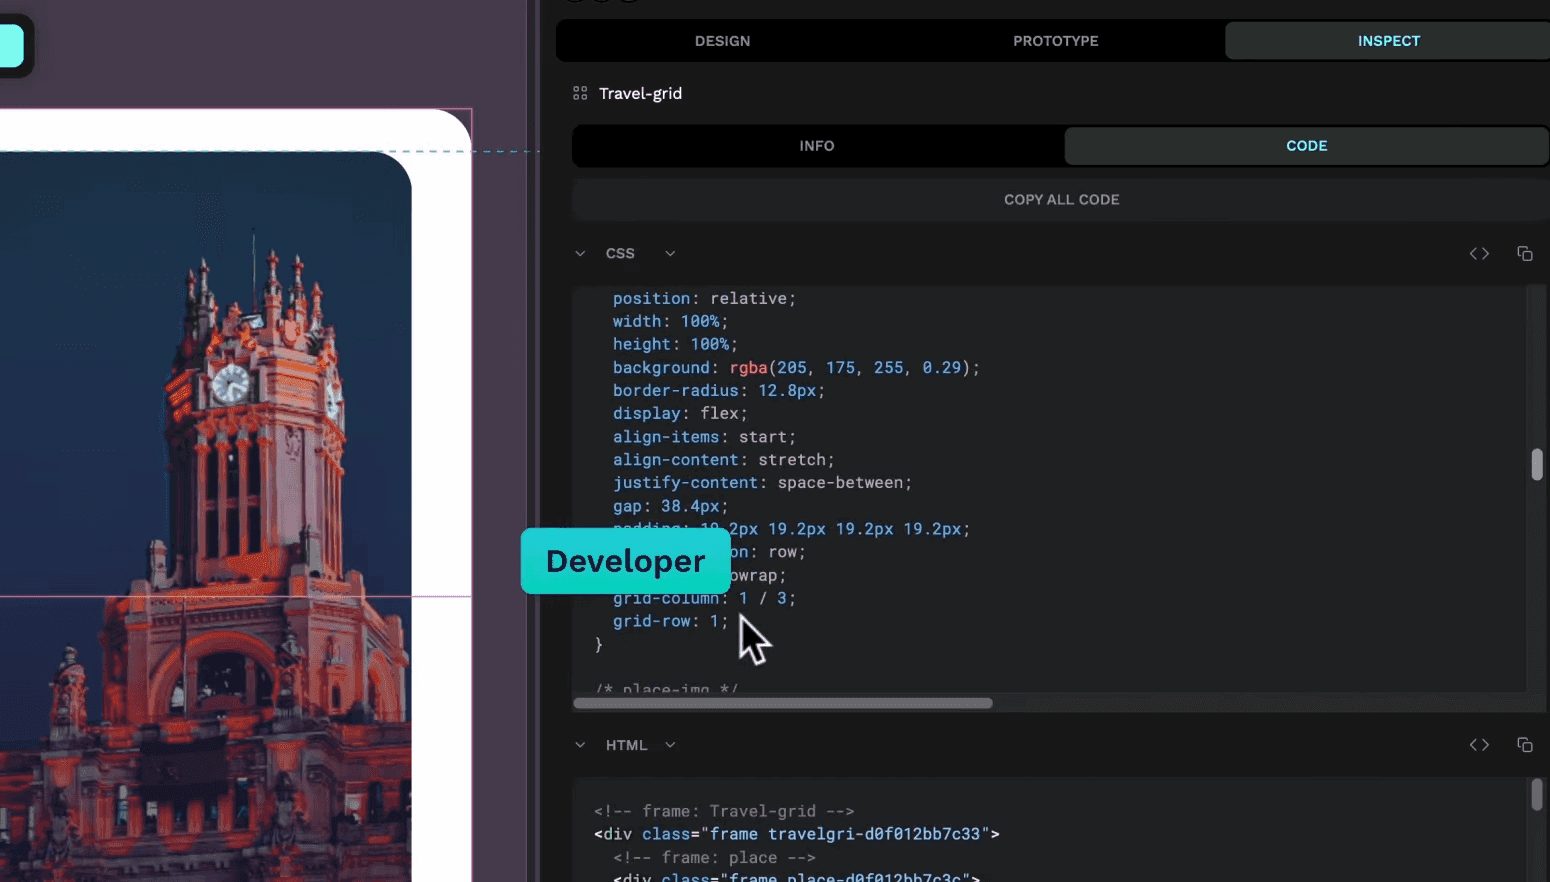Click the clock tower image on canvas
Viewport: 1550px width, 882px height.
[x=205, y=516]
